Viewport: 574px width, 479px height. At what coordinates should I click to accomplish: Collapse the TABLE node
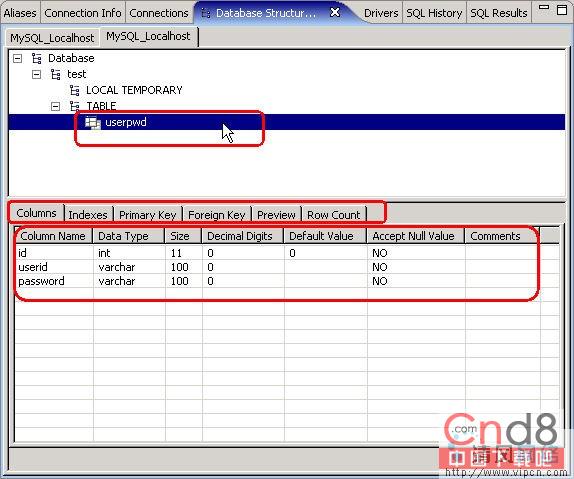pyautogui.click(x=56, y=107)
